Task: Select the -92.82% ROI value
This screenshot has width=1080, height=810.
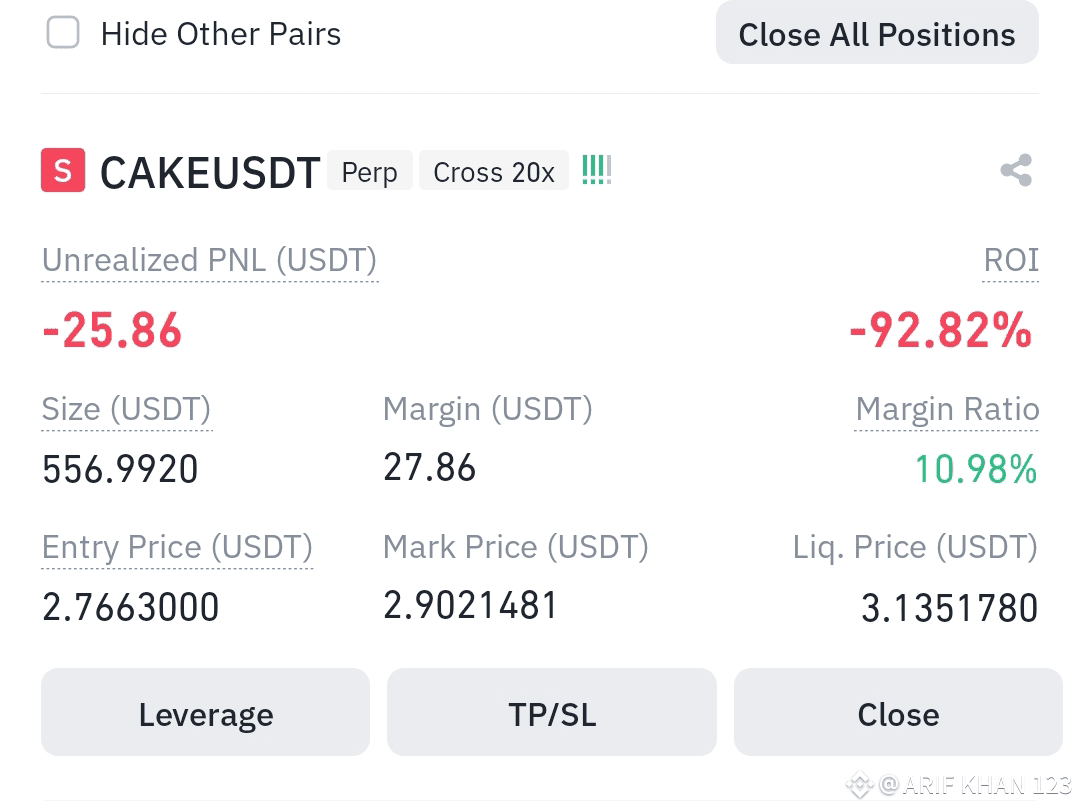Action: [941, 331]
